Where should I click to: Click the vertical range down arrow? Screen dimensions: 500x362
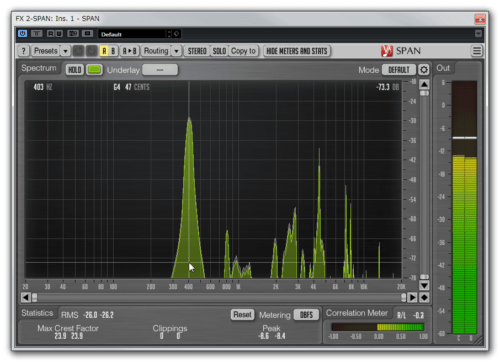(x=424, y=286)
